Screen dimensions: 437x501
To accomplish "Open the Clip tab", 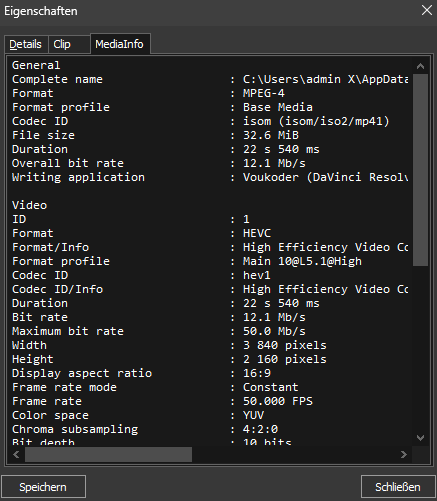I will 69,44.
